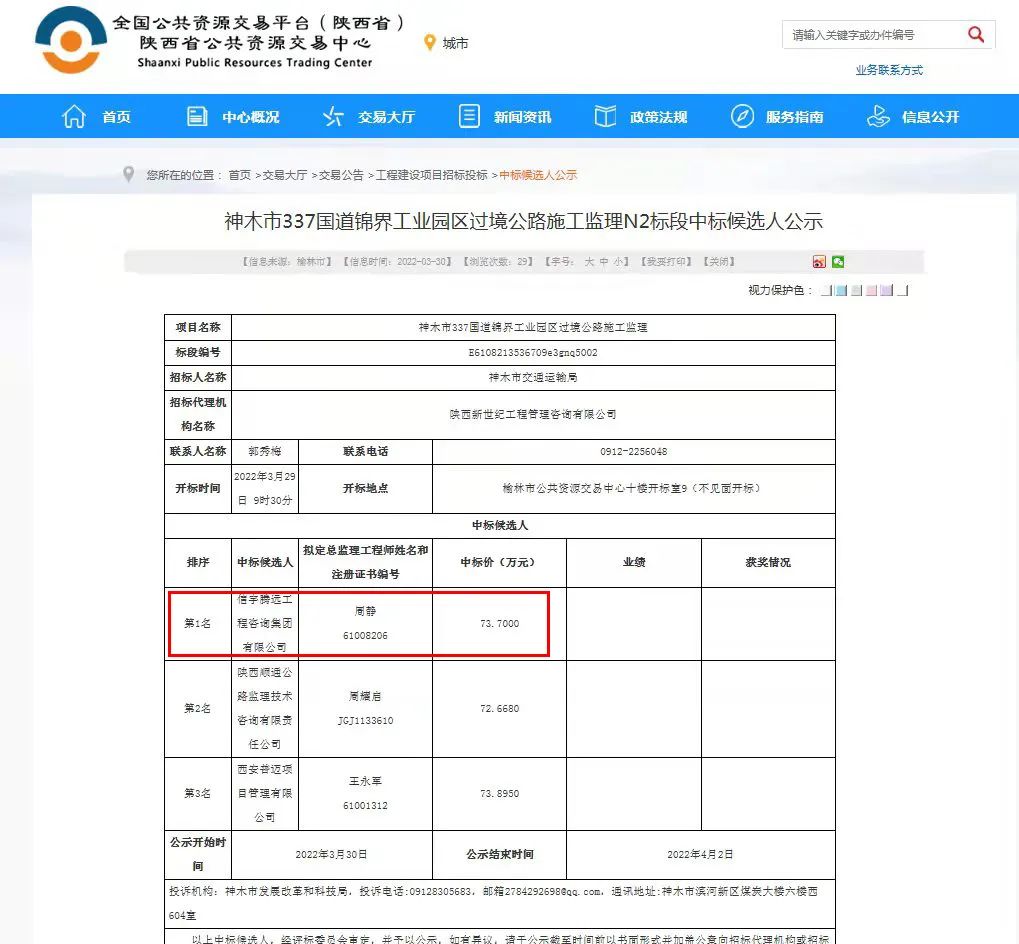
Task: Click the home icon for 首页
Action: [x=75, y=117]
